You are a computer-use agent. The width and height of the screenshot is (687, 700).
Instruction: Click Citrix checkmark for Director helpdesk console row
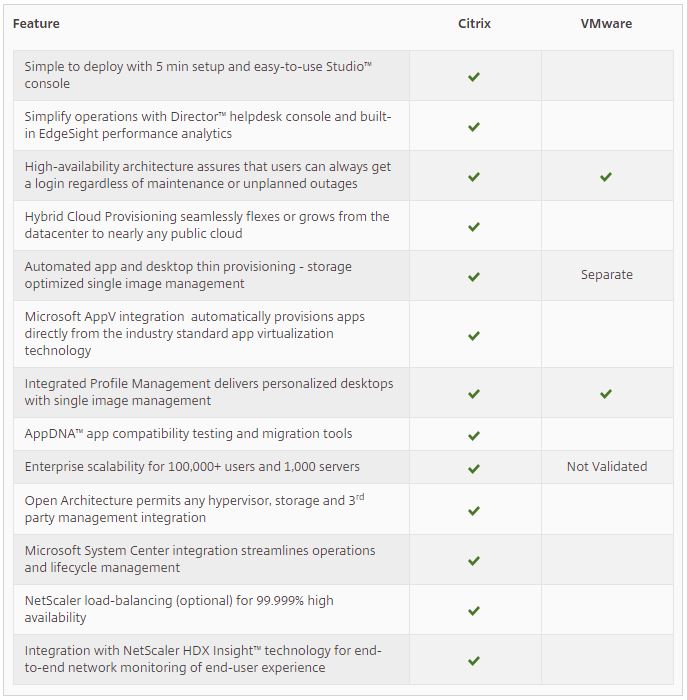[474, 127]
